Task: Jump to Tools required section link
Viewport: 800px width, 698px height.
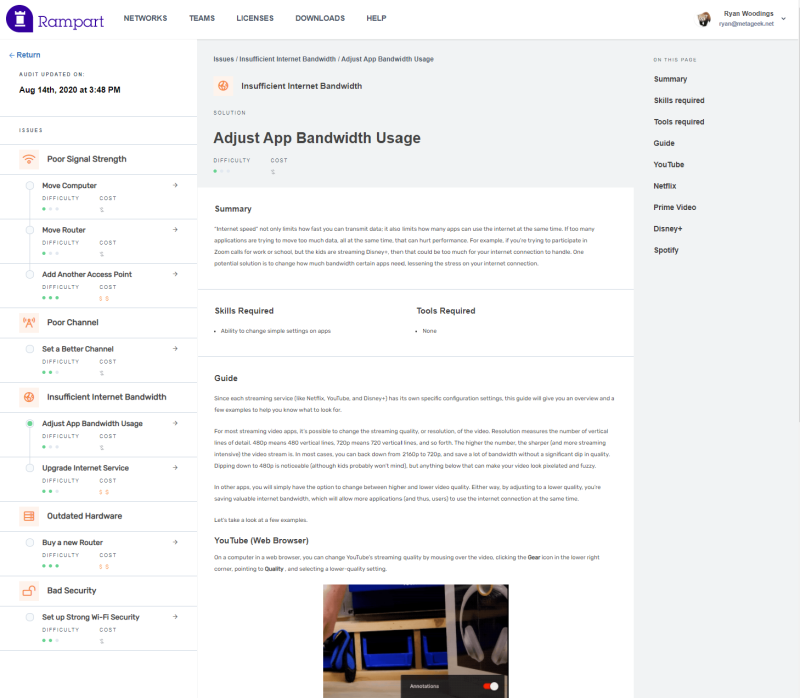Action: [x=679, y=122]
